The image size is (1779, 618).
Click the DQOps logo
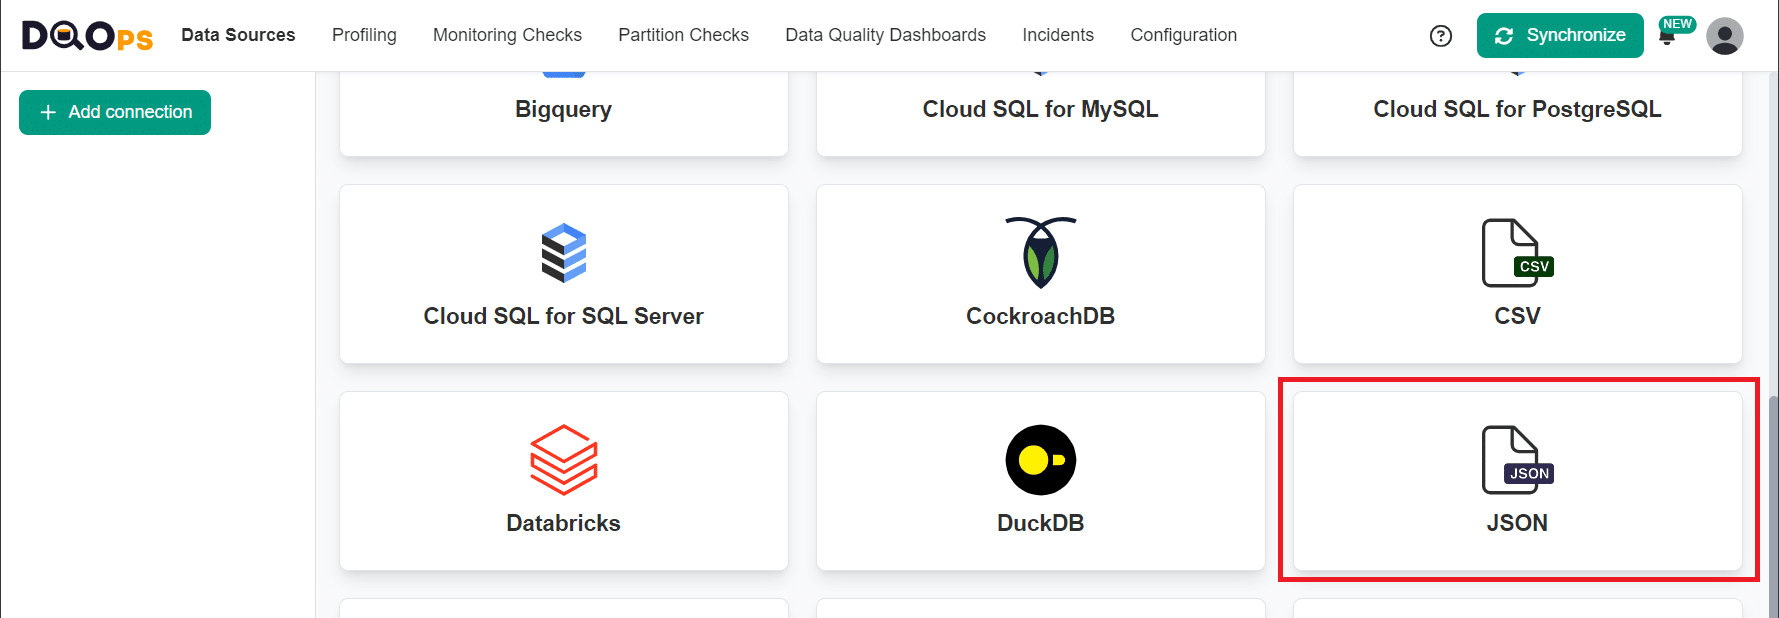pyautogui.click(x=87, y=36)
